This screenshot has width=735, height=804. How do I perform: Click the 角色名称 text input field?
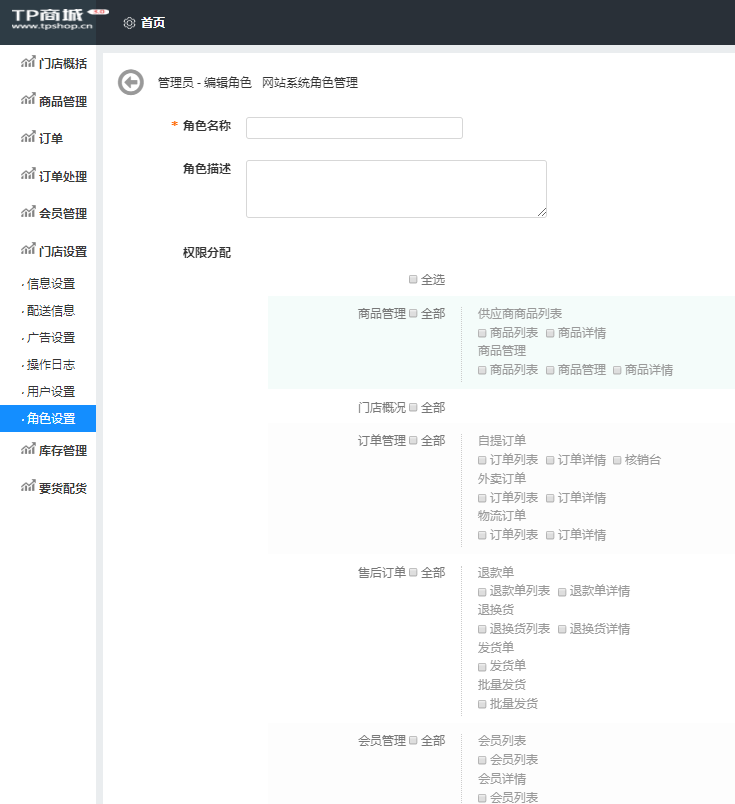tap(354, 128)
